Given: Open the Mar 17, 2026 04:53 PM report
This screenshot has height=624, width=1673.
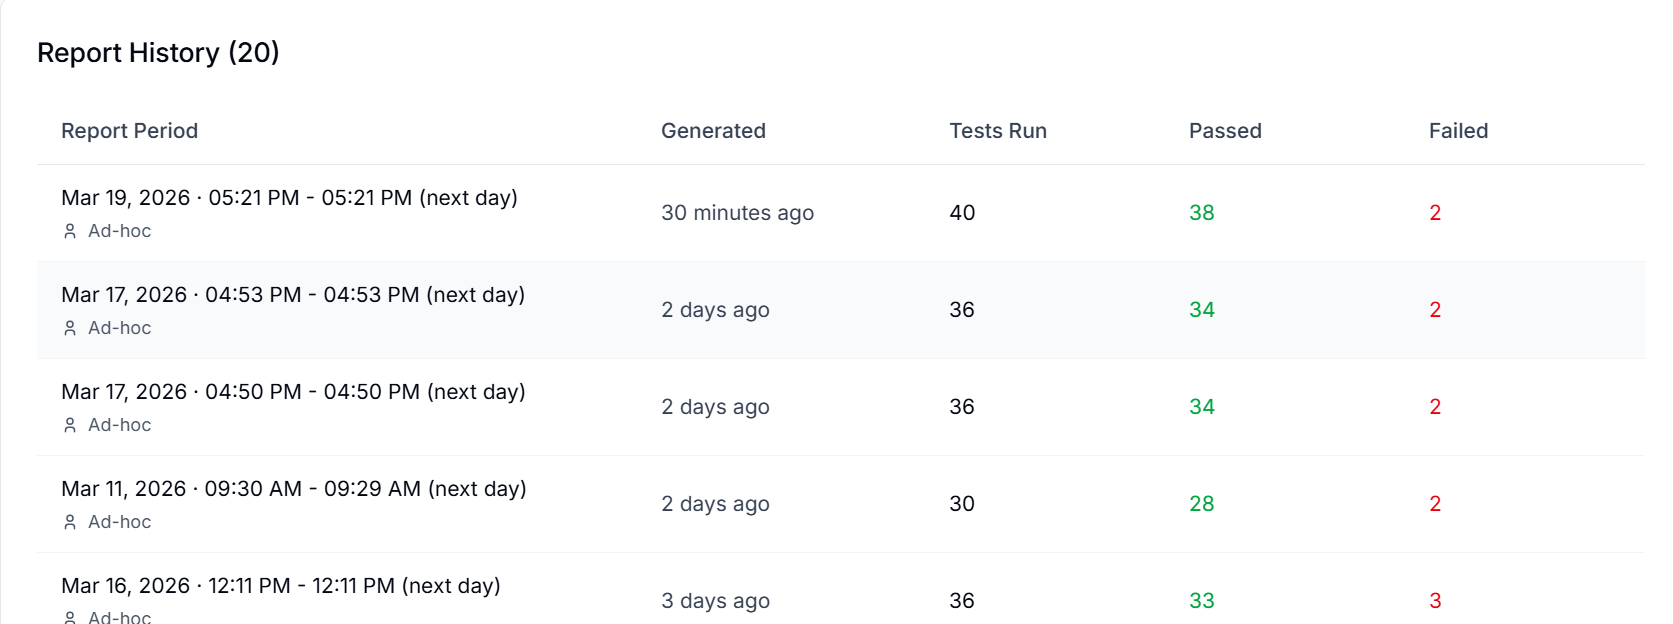Looking at the screenshot, I should pyautogui.click(x=292, y=295).
